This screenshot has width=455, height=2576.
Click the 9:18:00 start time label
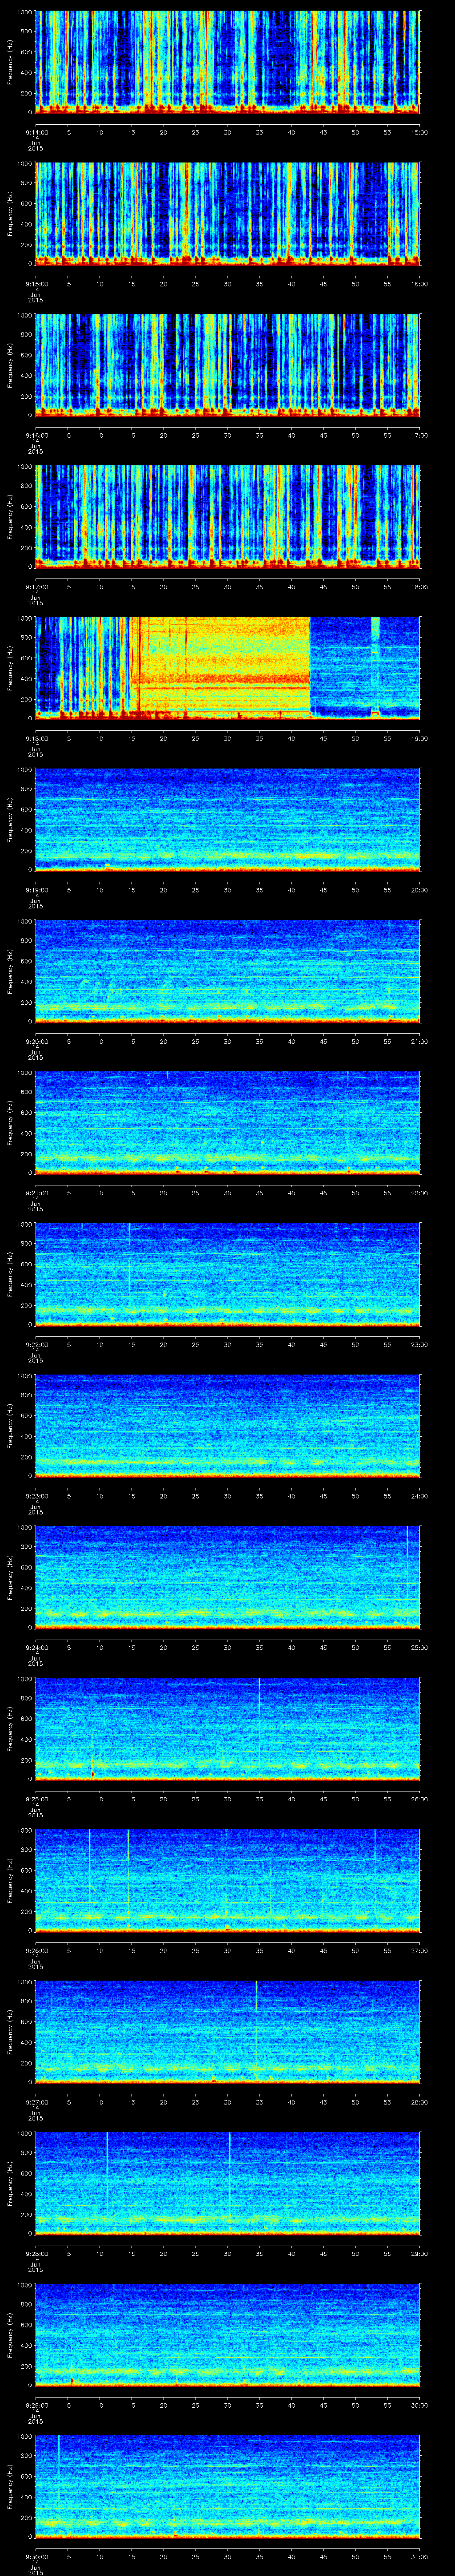[x=36, y=738]
